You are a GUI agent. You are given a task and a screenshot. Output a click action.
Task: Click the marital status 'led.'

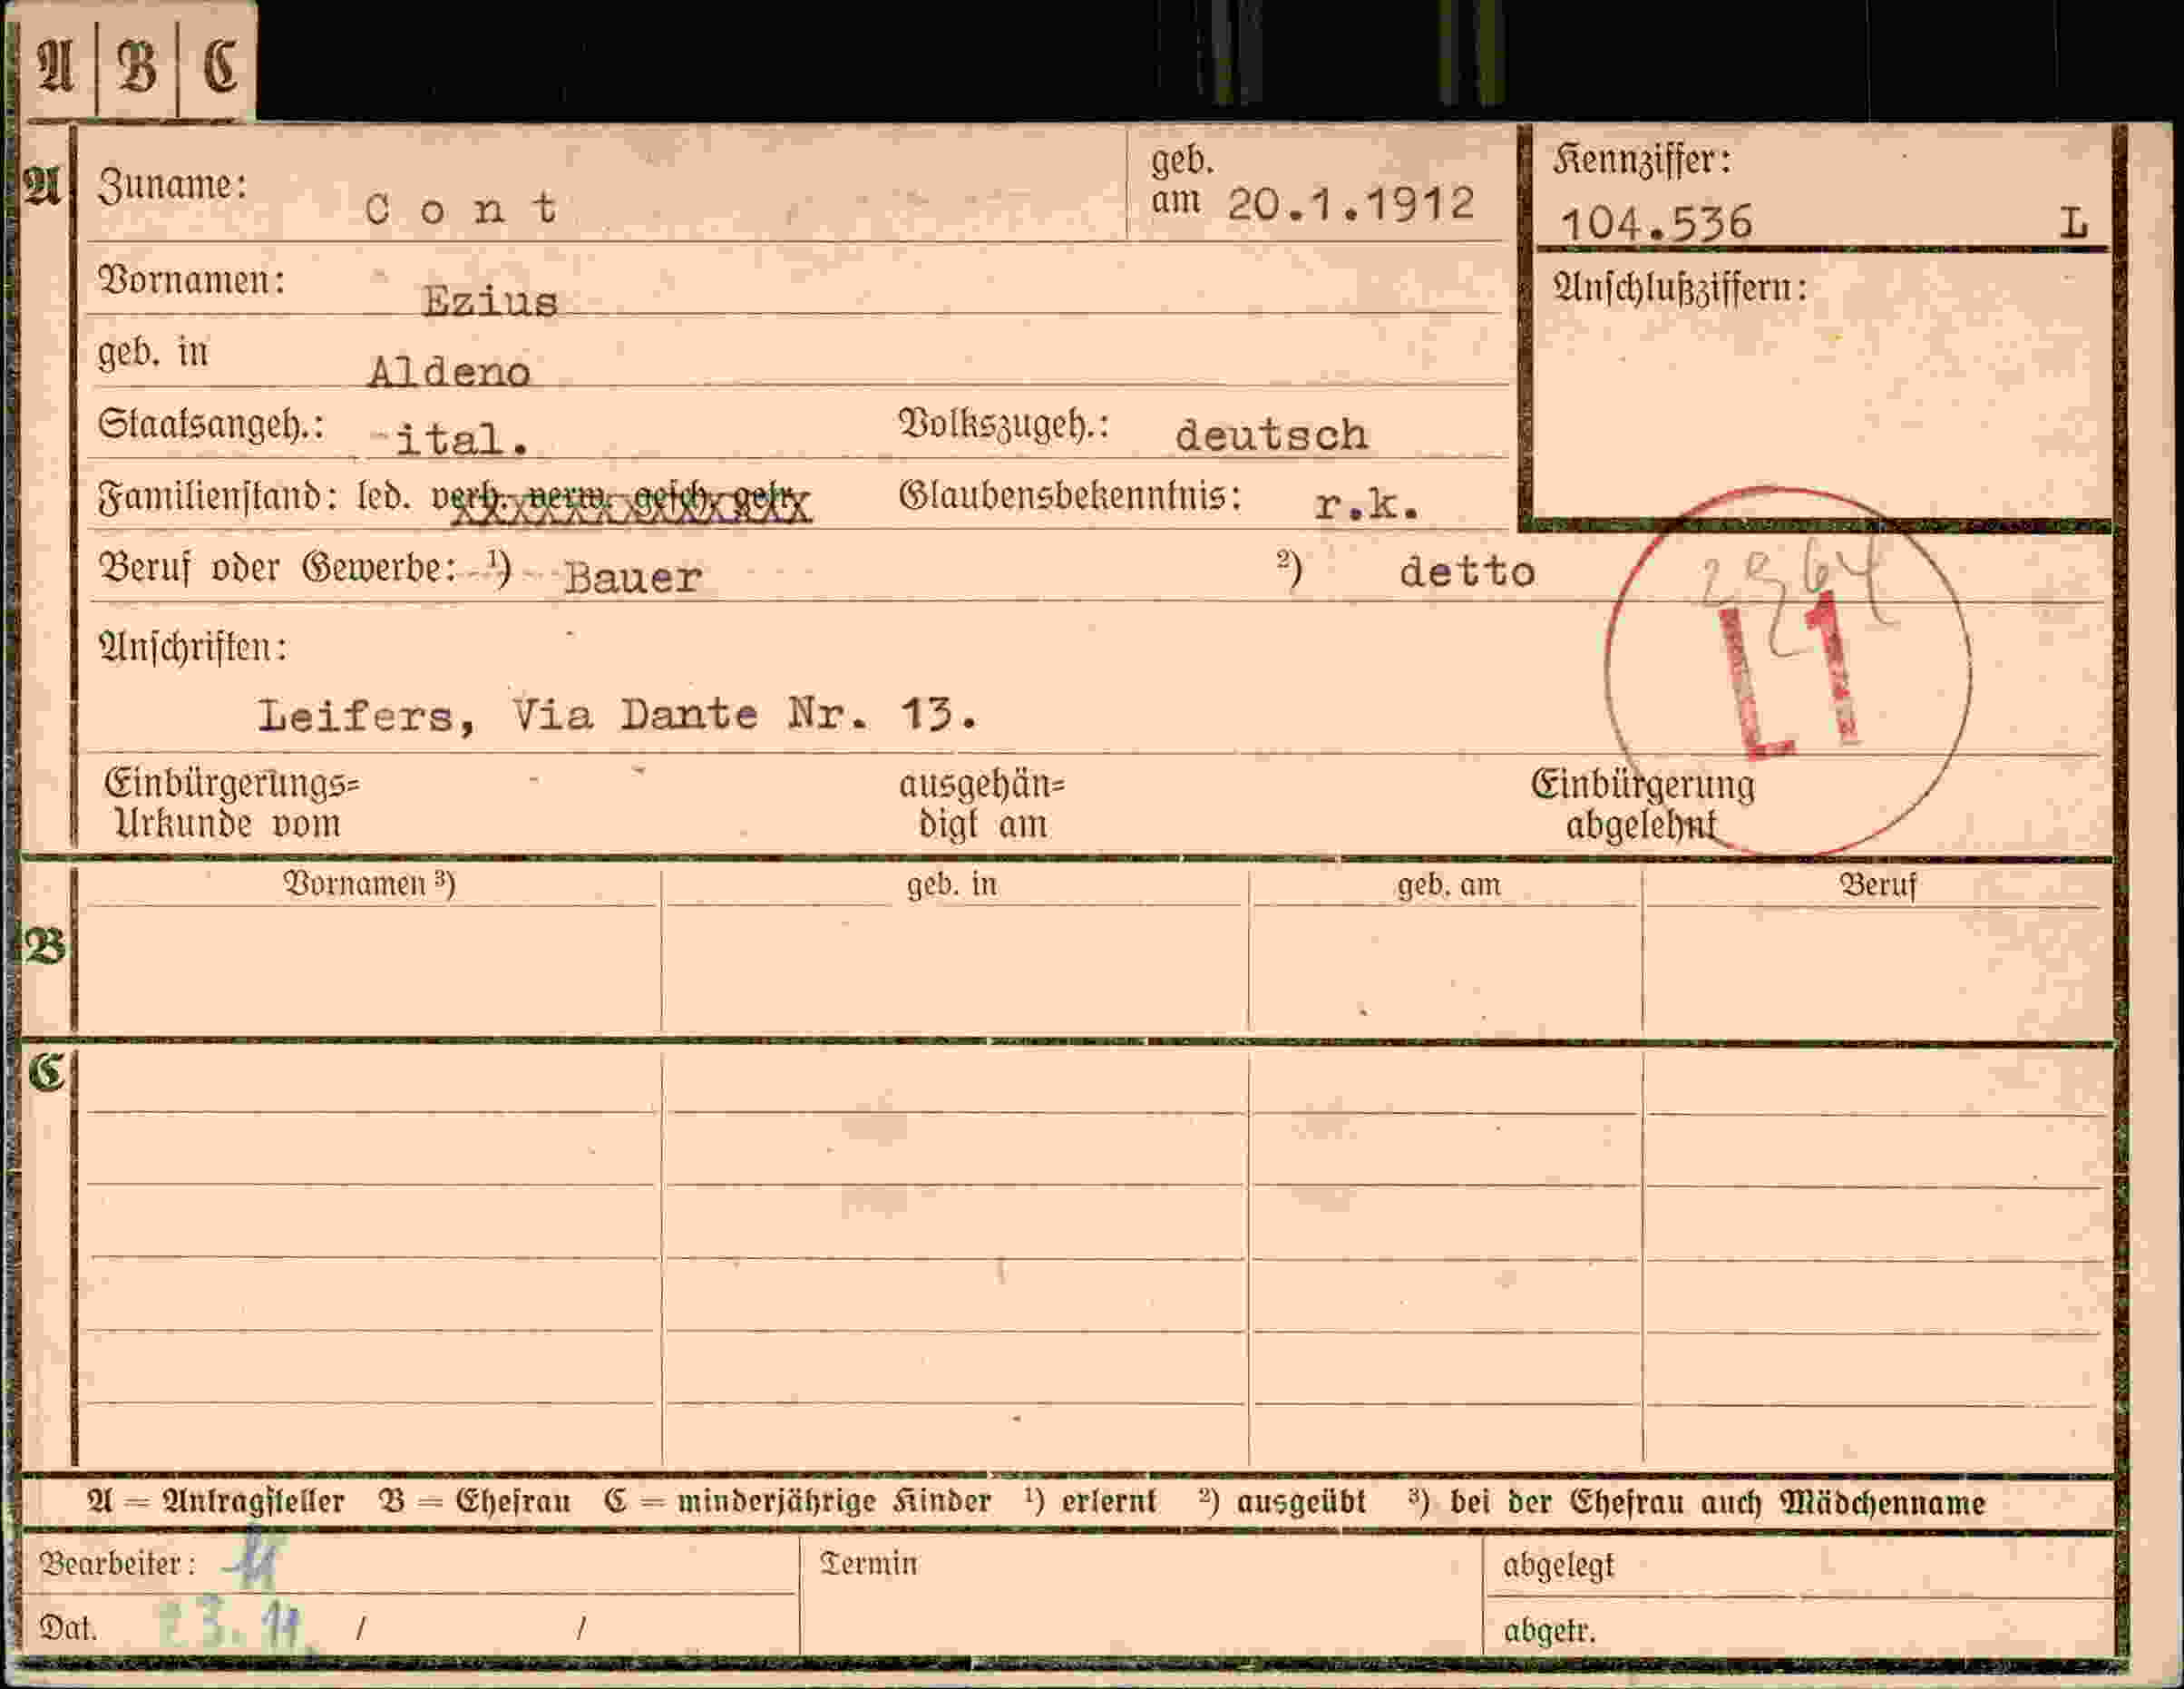pos(384,496)
